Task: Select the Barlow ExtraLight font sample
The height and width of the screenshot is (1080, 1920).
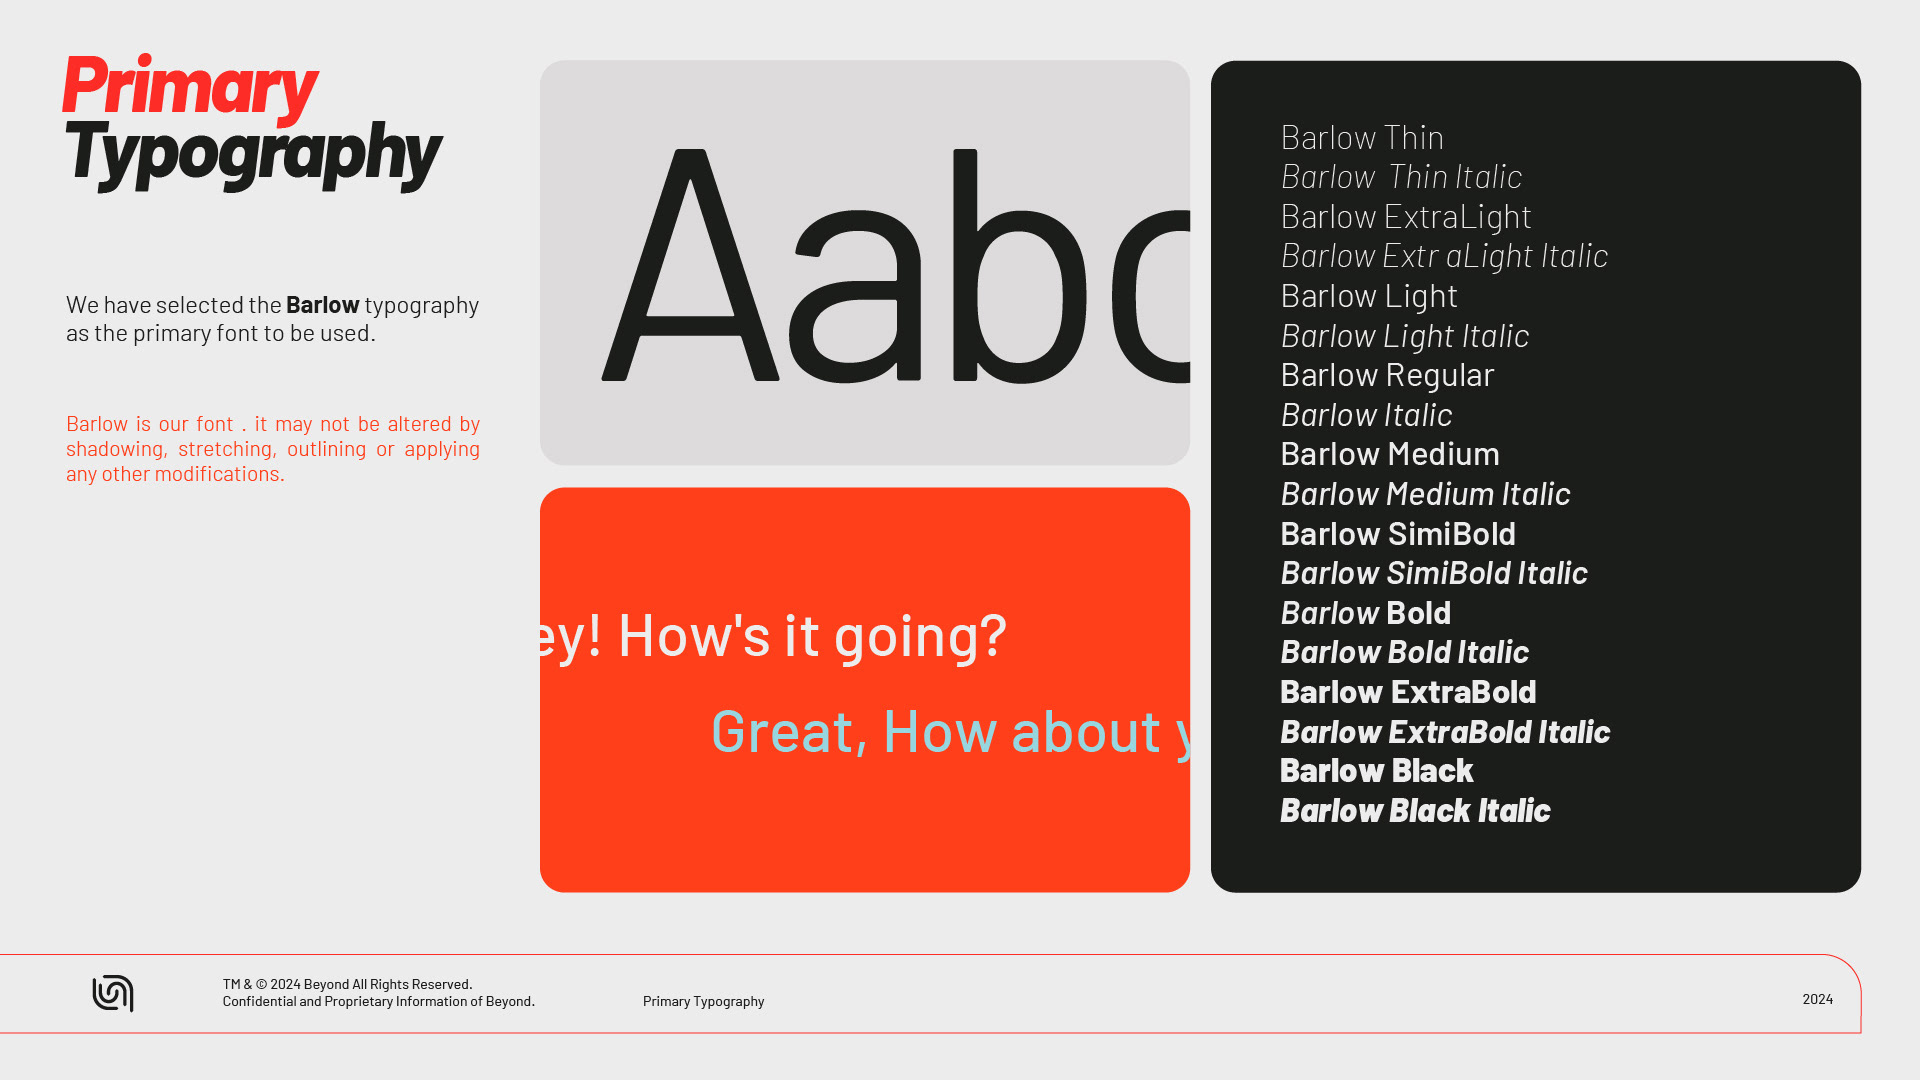Action: click(x=1405, y=217)
